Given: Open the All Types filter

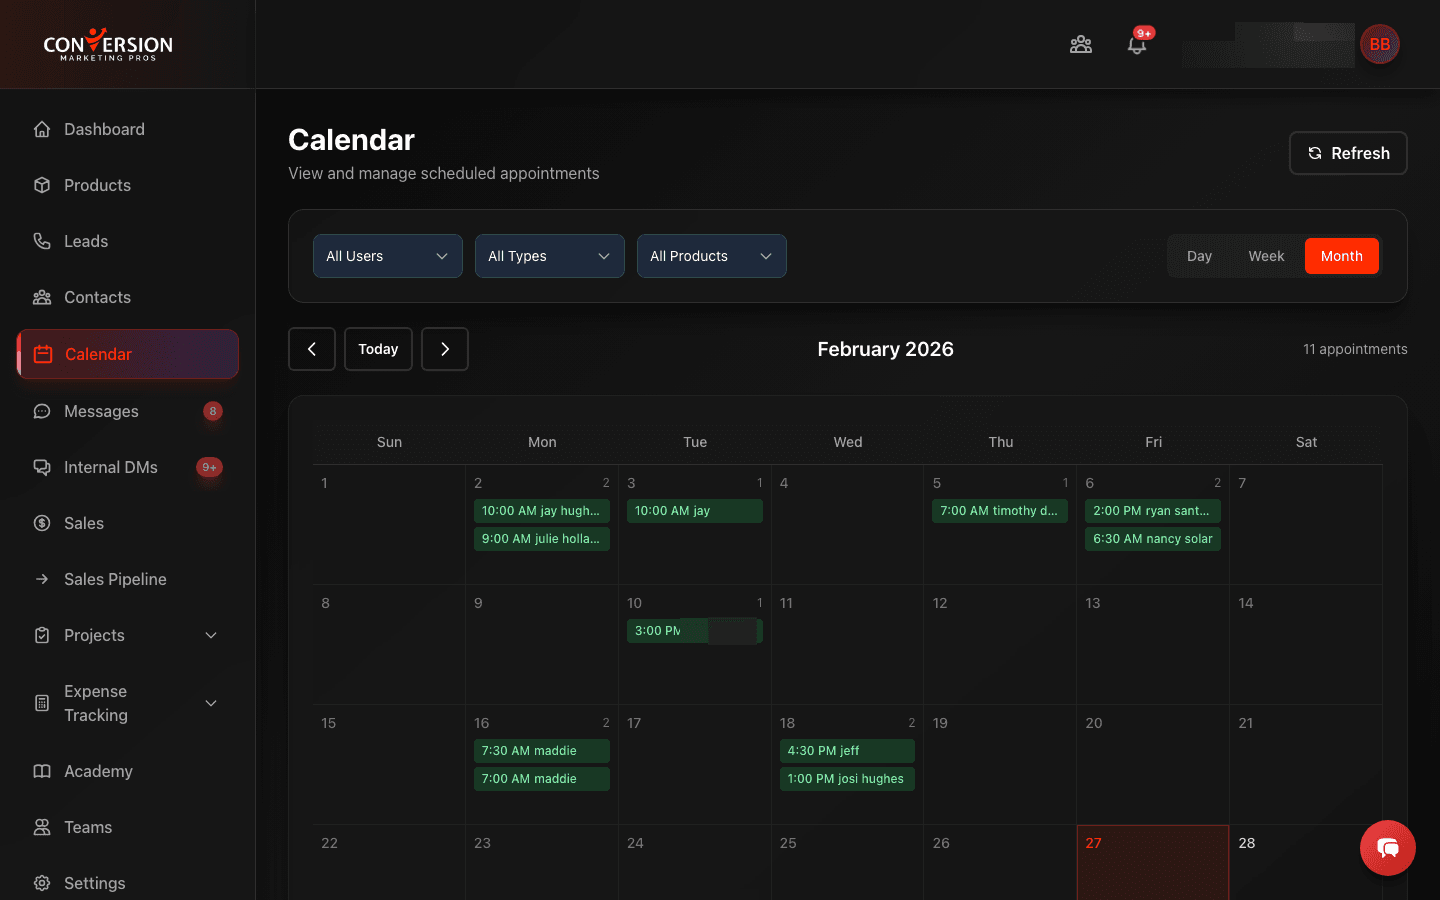Looking at the screenshot, I should 549,256.
